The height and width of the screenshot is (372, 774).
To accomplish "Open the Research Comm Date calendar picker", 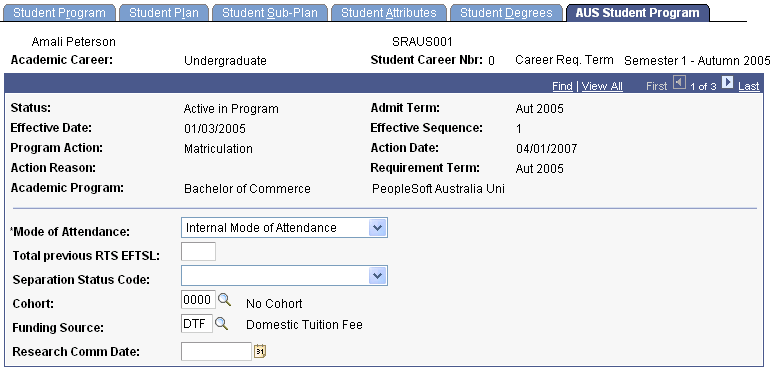I will pyautogui.click(x=260, y=351).
